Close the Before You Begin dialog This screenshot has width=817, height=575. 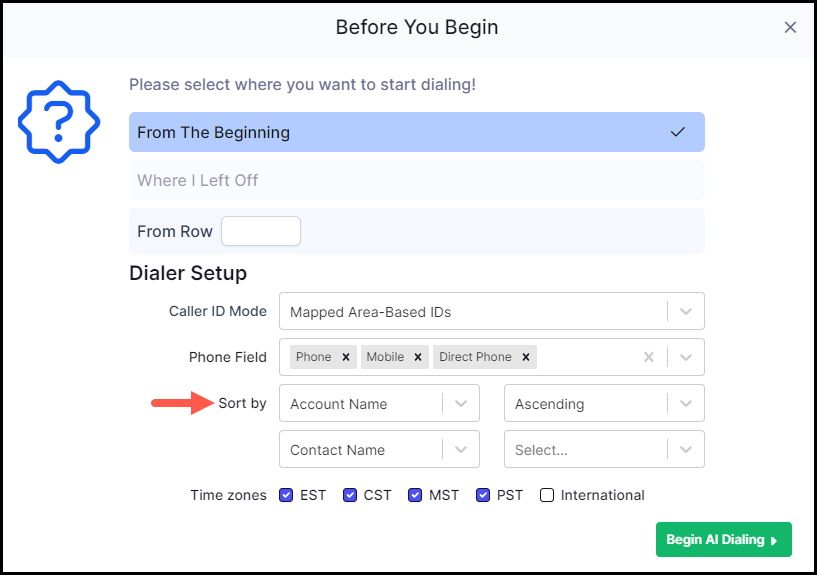tap(790, 28)
